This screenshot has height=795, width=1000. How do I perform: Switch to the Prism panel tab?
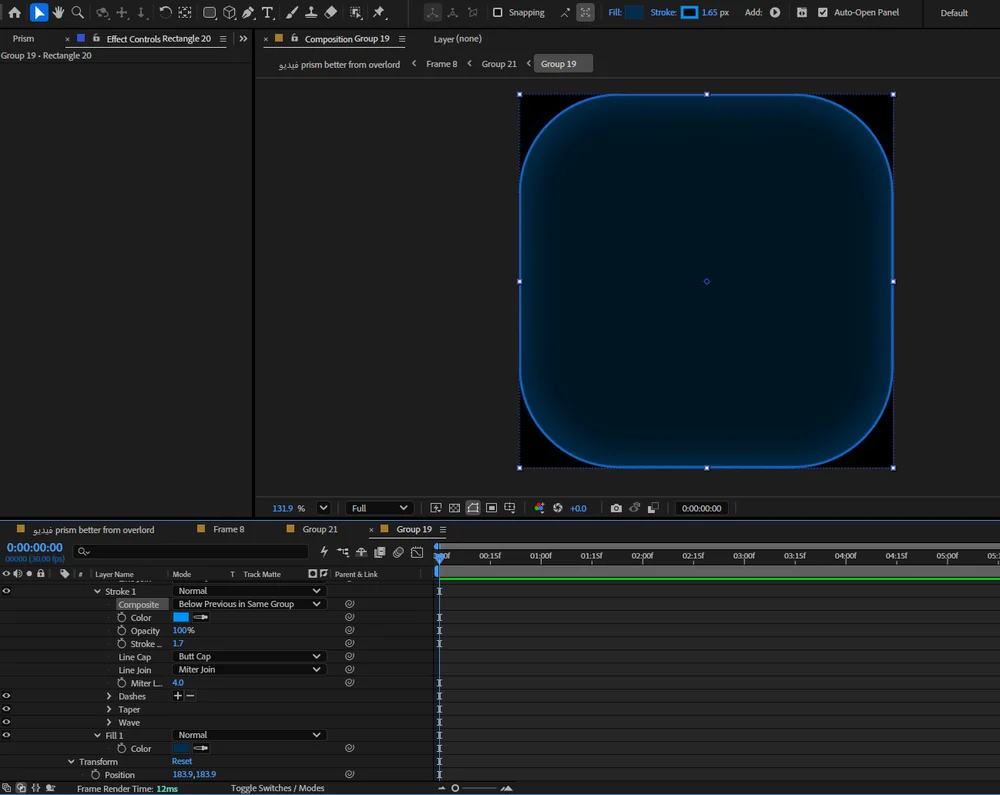24,38
